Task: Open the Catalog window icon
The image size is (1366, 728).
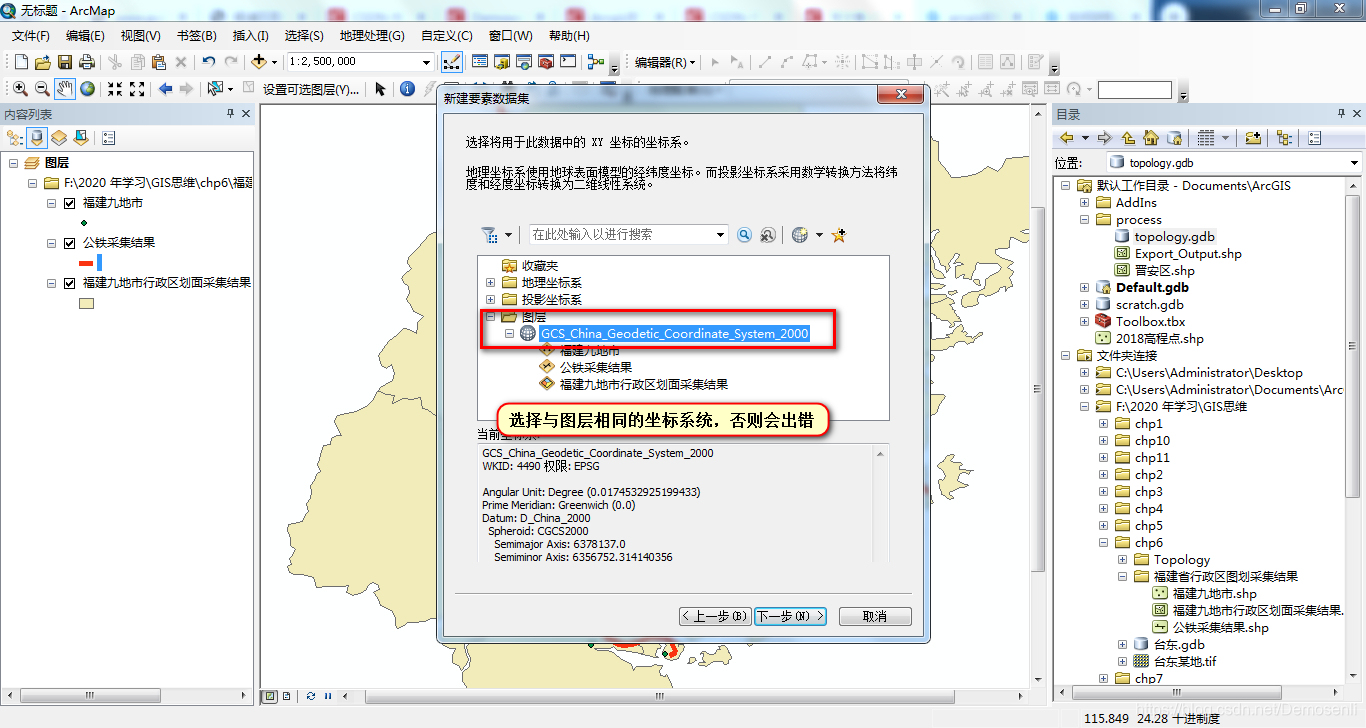Action: [x=502, y=62]
